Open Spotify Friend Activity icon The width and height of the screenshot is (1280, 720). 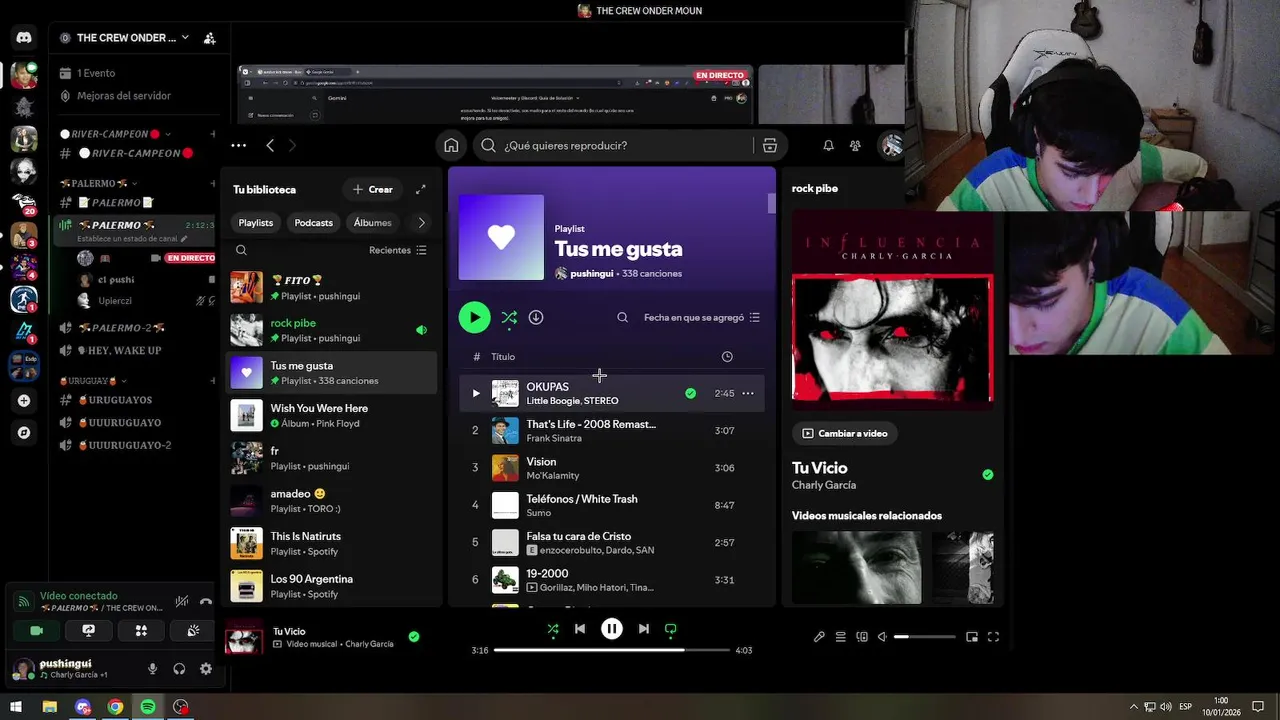click(855, 145)
